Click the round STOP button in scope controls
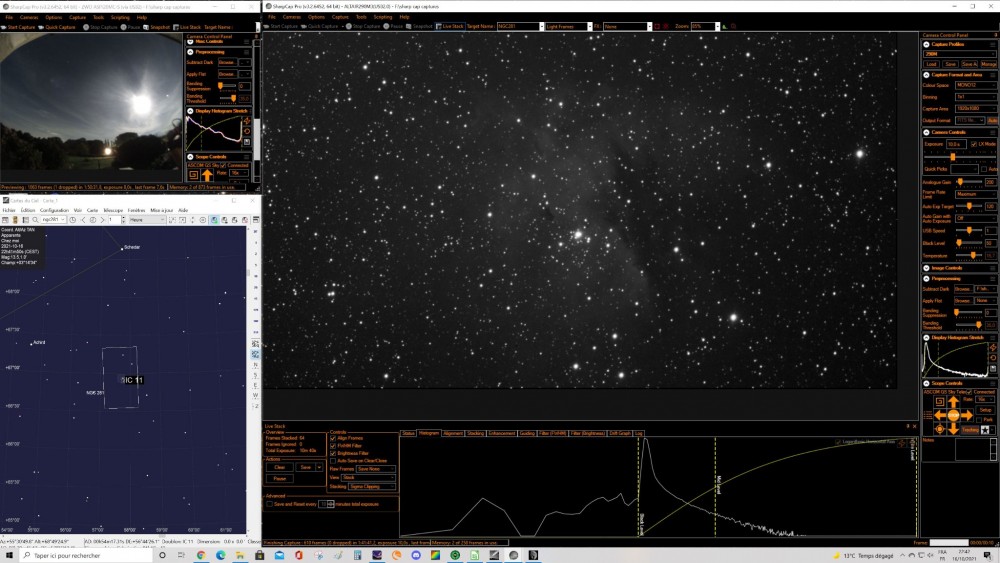 (953, 415)
